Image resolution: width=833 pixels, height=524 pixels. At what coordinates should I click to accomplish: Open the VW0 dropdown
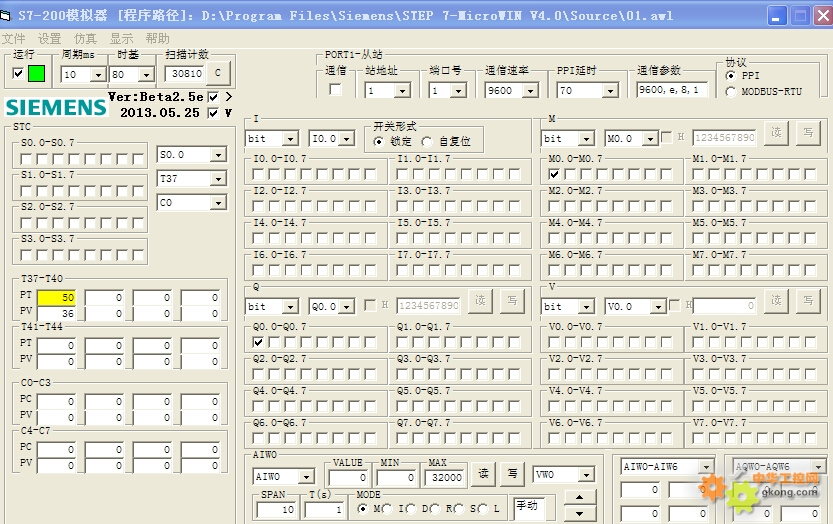pos(586,474)
